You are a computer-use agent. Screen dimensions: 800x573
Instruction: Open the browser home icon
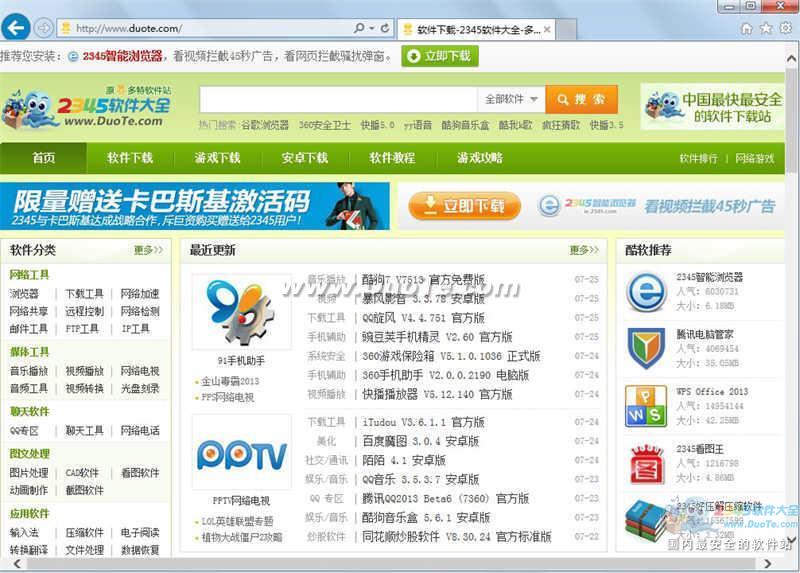point(746,29)
